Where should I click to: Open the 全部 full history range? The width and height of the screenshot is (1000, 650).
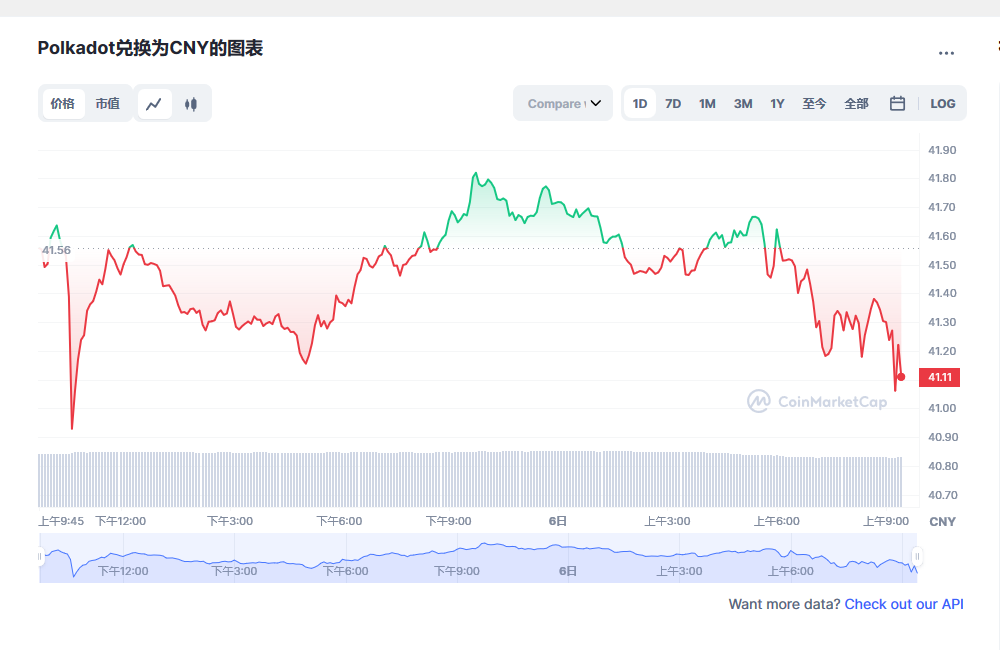point(856,103)
